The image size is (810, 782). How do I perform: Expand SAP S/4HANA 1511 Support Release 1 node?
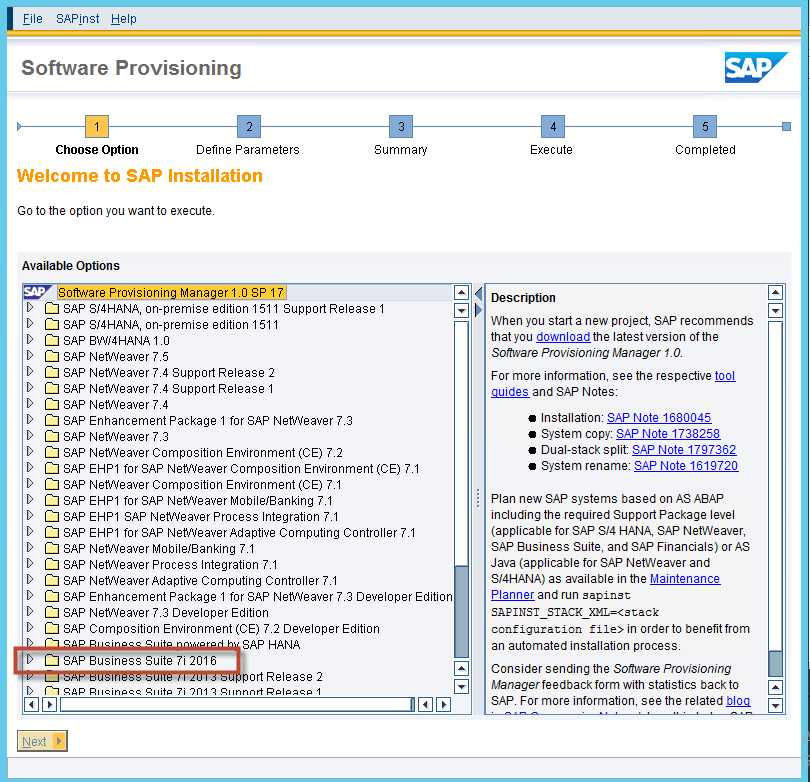tap(30, 309)
